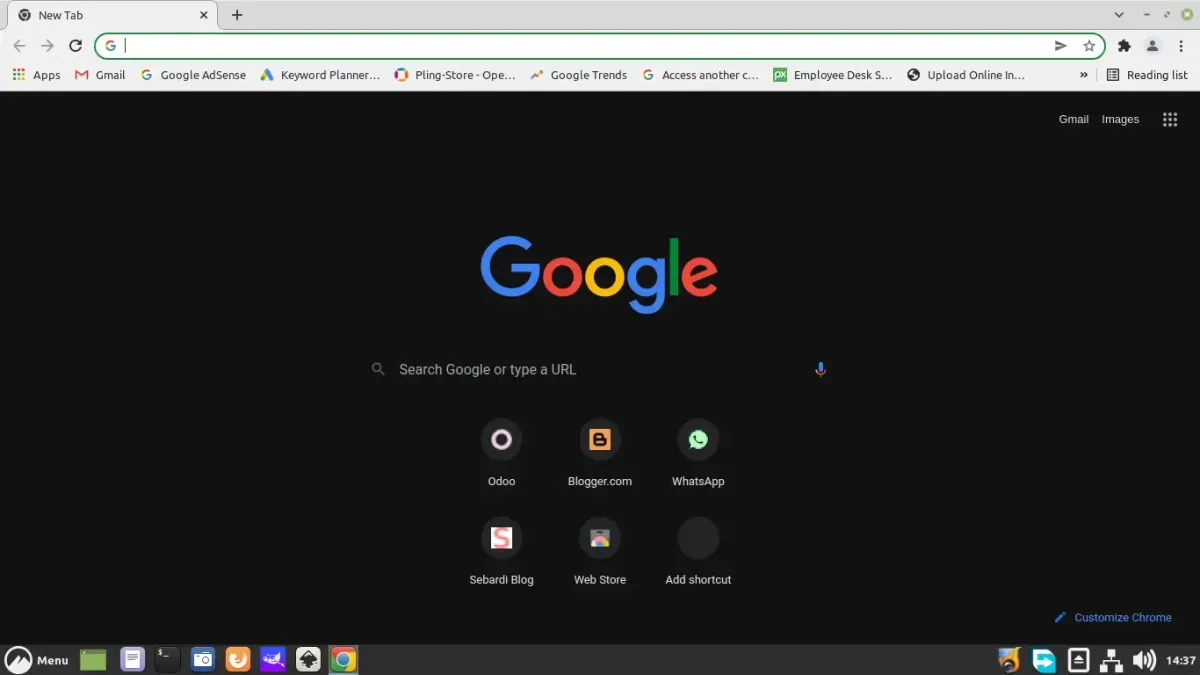This screenshot has height=675, width=1200.
Task: Open the Apps bookmark
Action: pos(37,75)
